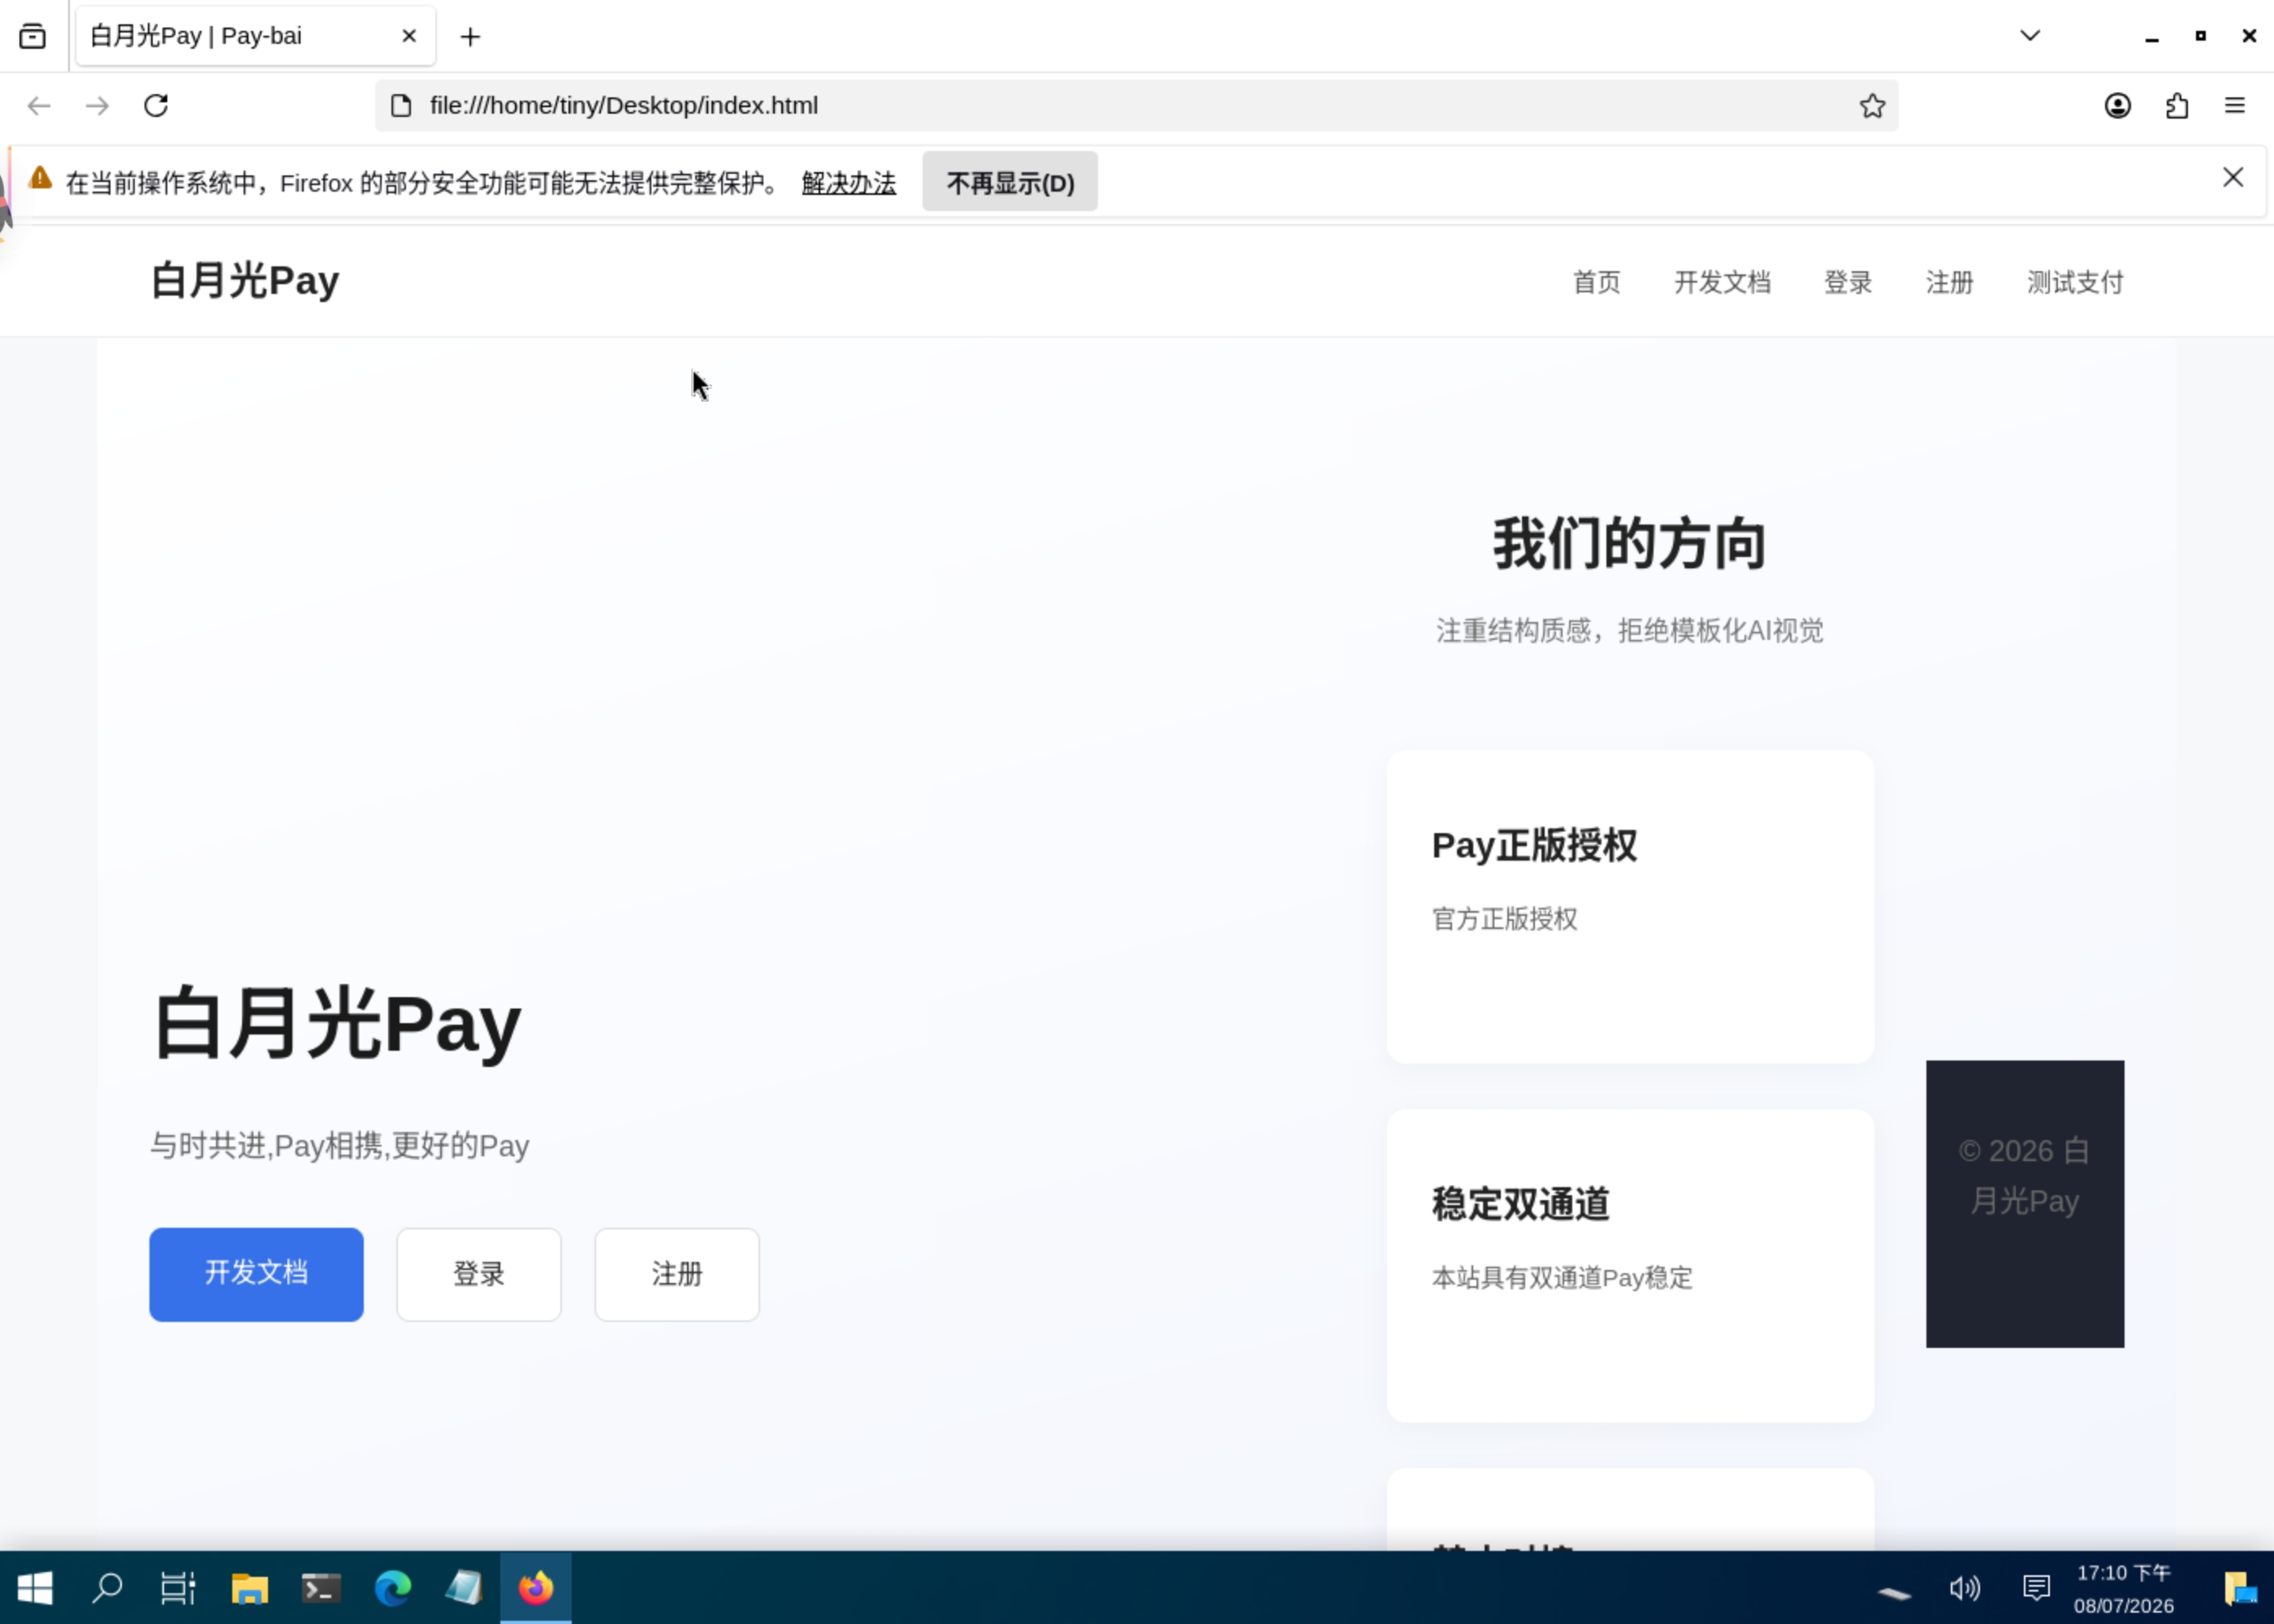Open File Explorer from the taskbar
The image size is (2274, 1624).
[250, 1588]
